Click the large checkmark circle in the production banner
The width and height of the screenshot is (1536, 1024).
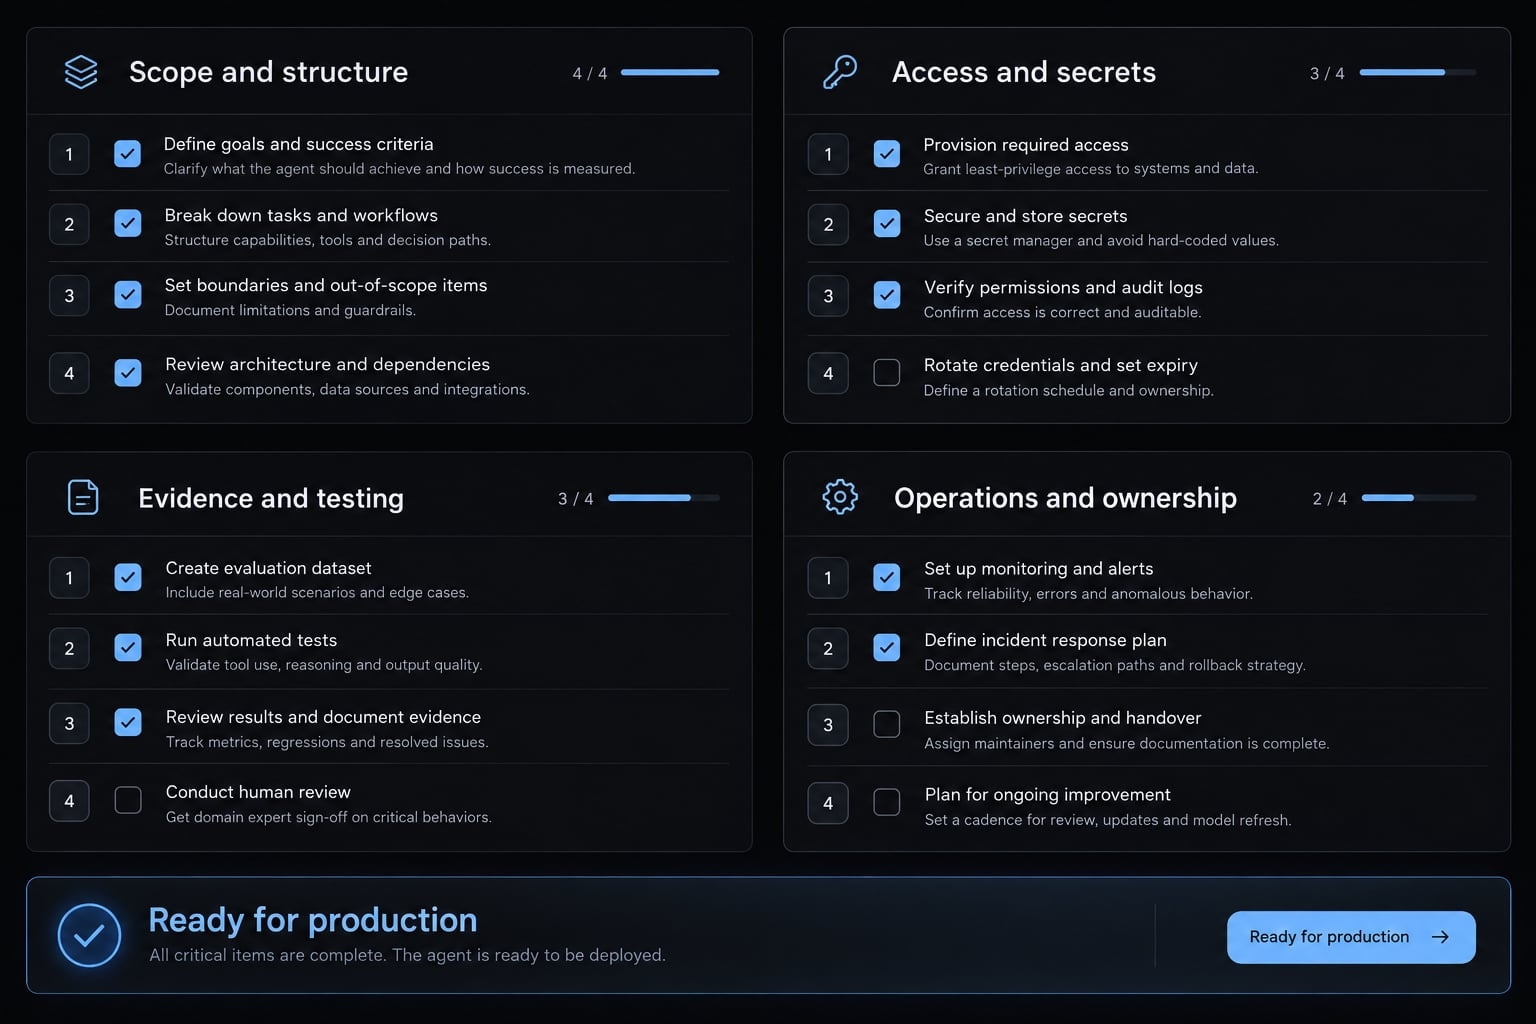point(89,935)
